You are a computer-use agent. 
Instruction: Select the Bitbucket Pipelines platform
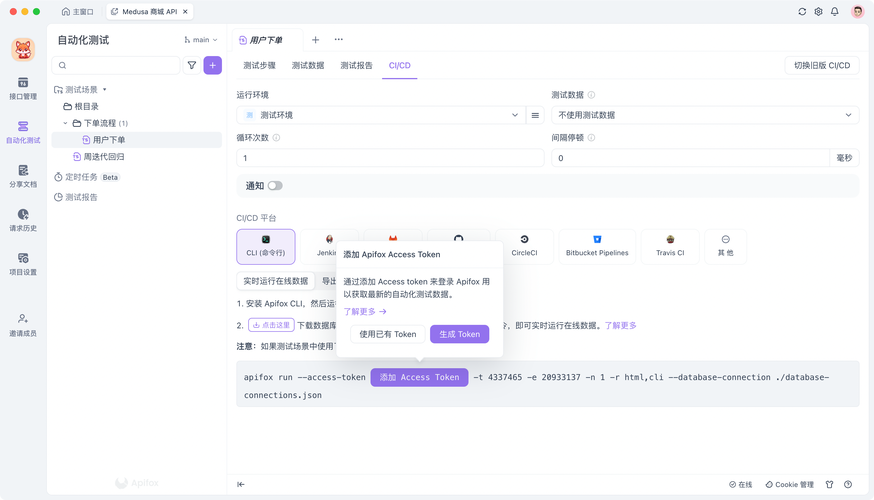(597, 246)
